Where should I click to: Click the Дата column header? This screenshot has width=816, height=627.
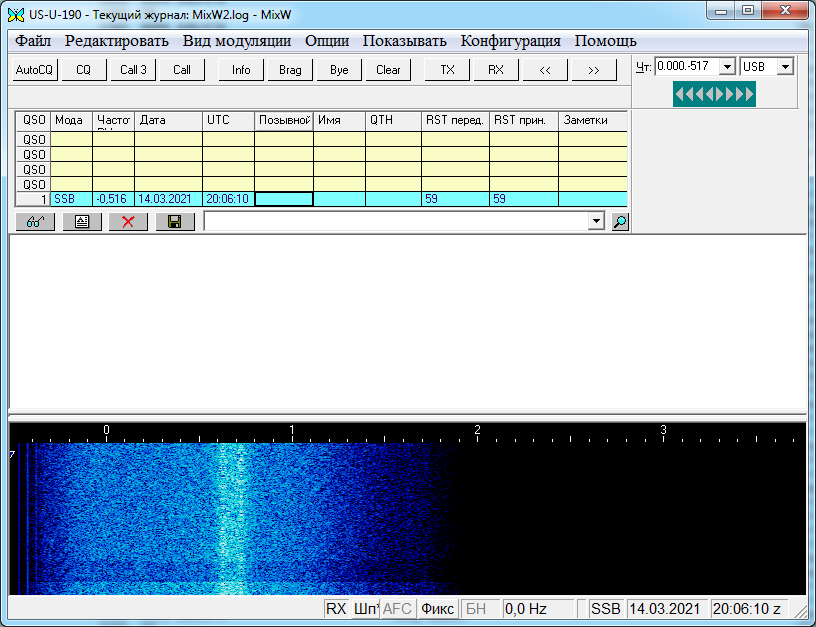coord(168,120)
